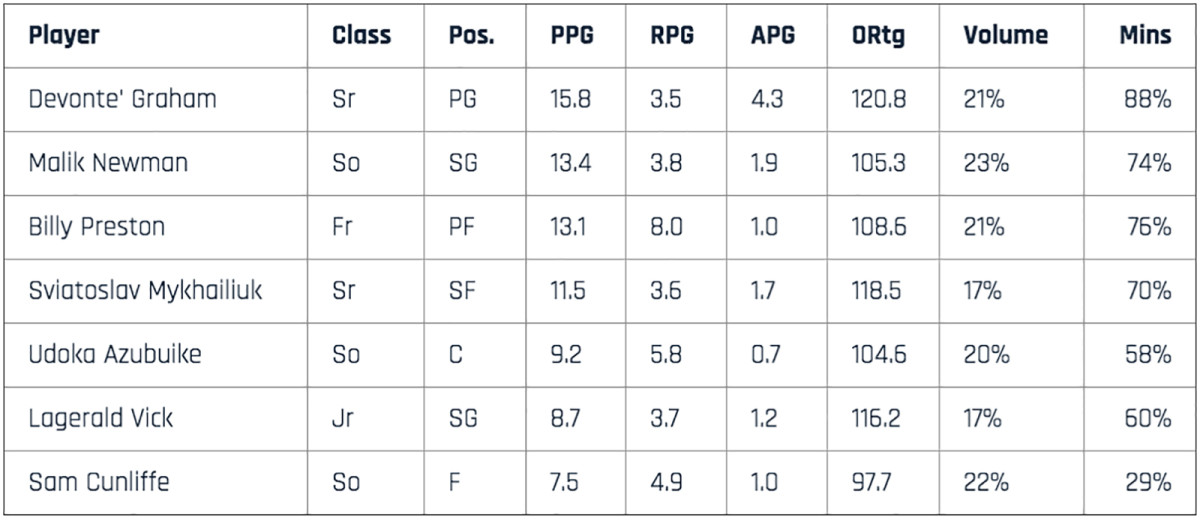Select the Class column header
The width and height of the screenshot is (1200, 521).
coord(361,36)
